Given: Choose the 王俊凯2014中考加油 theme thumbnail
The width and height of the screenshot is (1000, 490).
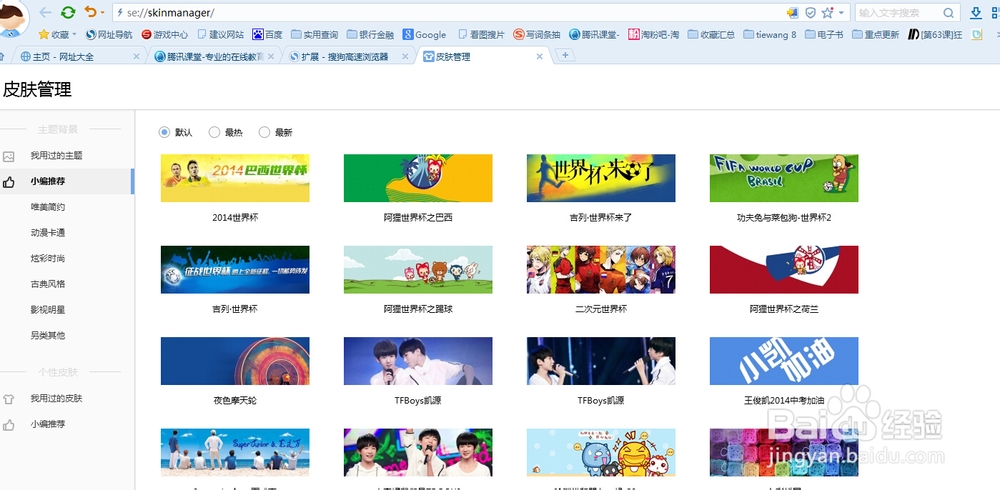Looking at the screenshot, I should pyautogui.click(x=784, y=361).
